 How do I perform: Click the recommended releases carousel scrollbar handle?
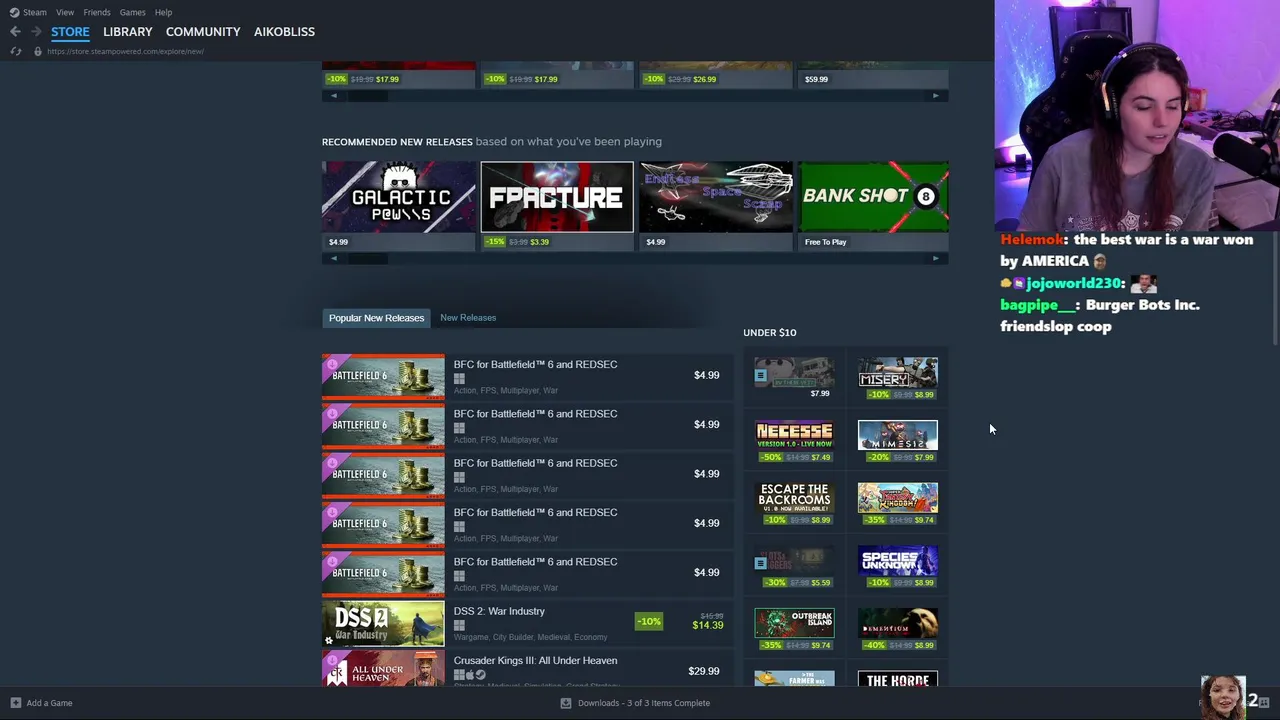[367, 258]
